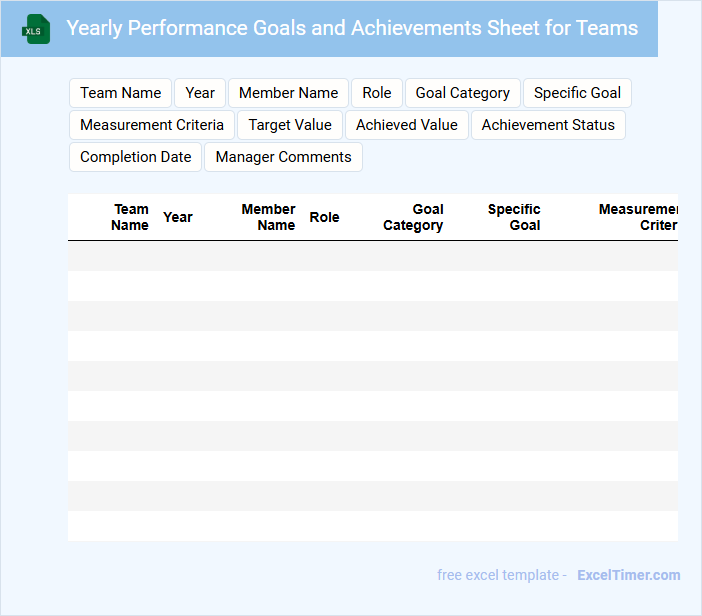Open the ExcelTimer.com link
The width and height of the screenshot is (702, 616).
pos(628,575)
